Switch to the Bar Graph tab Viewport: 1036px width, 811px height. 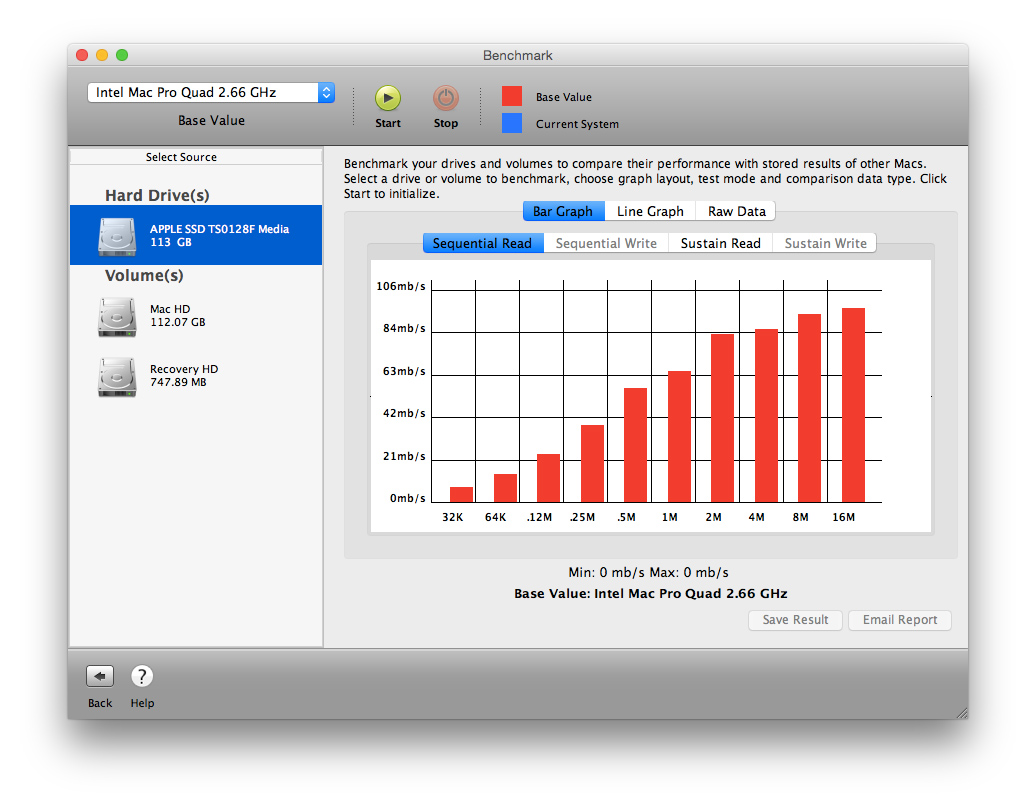point(564,211)
